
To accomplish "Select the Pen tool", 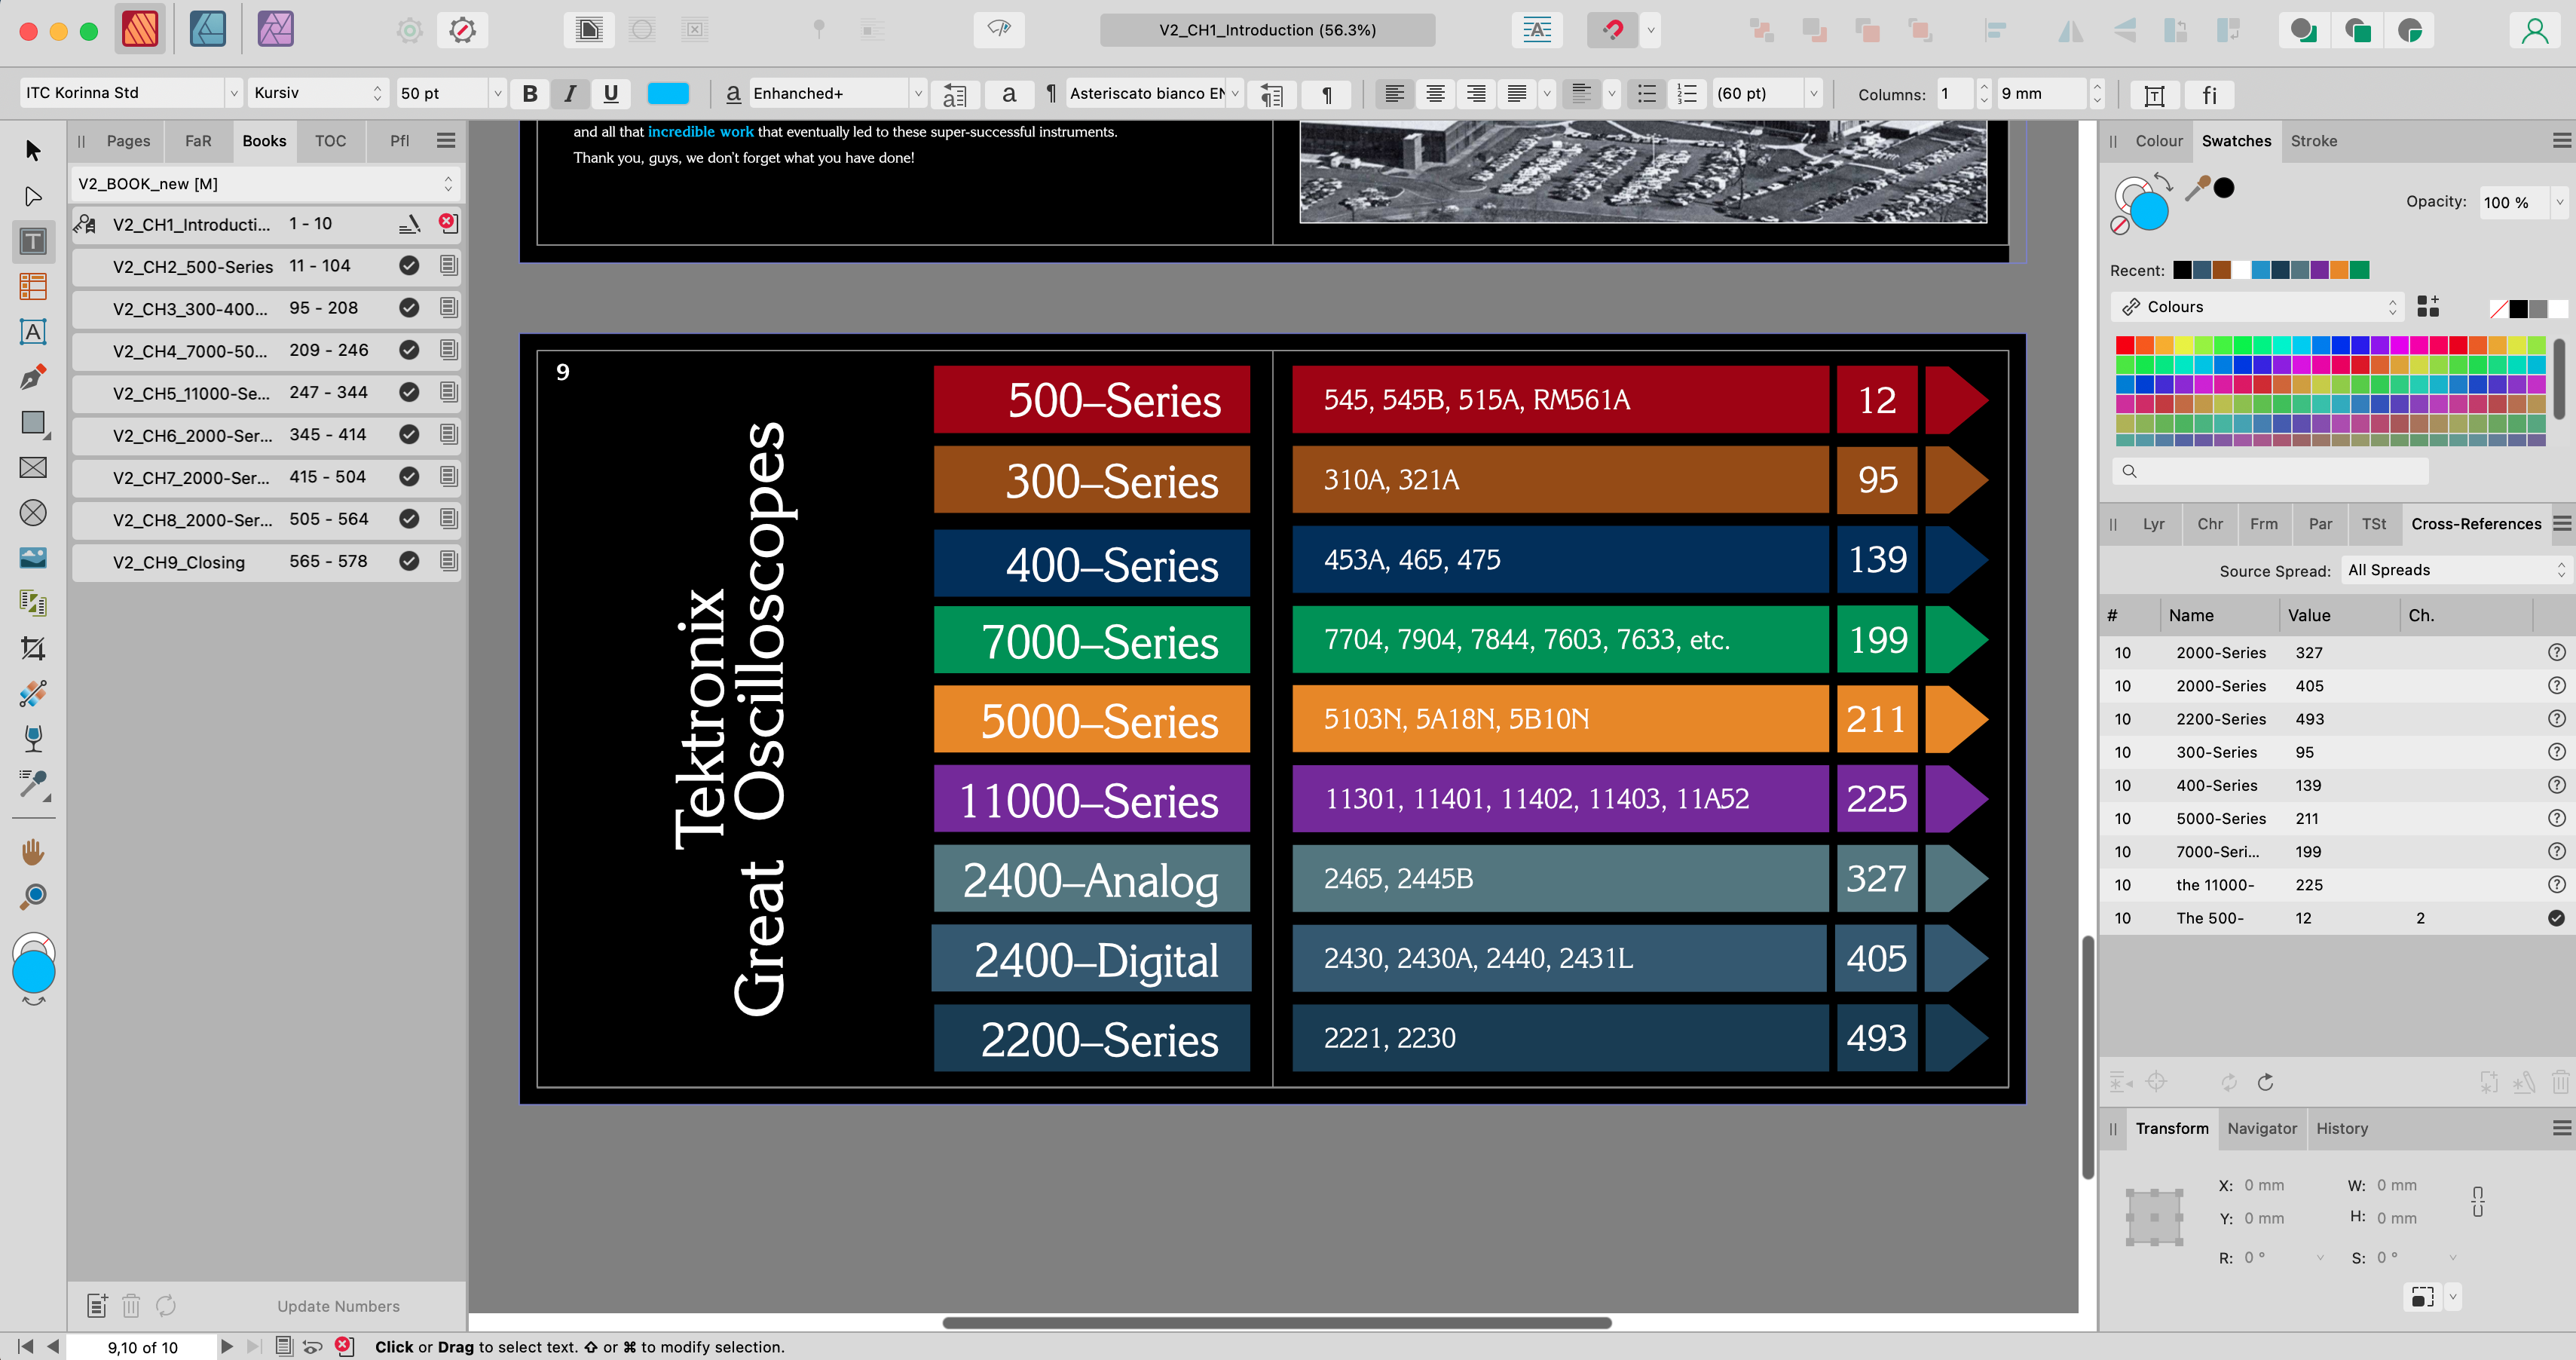I will coord(33,377).
